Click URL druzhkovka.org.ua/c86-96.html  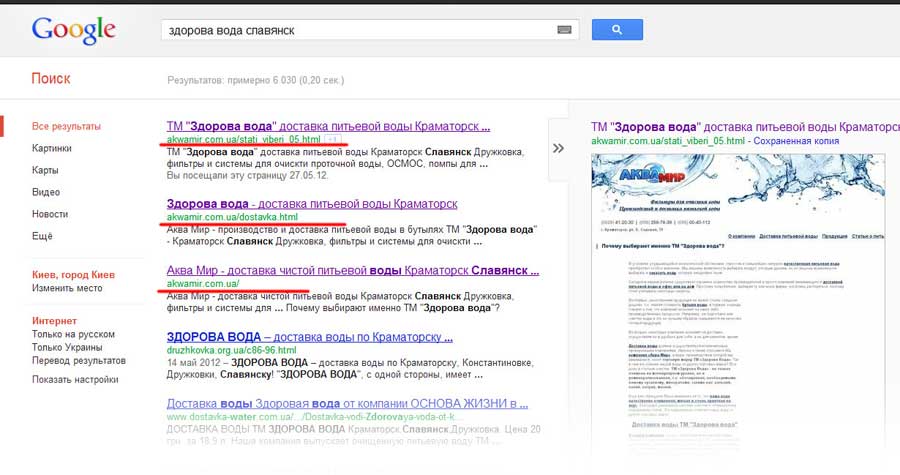coord(231,350)
